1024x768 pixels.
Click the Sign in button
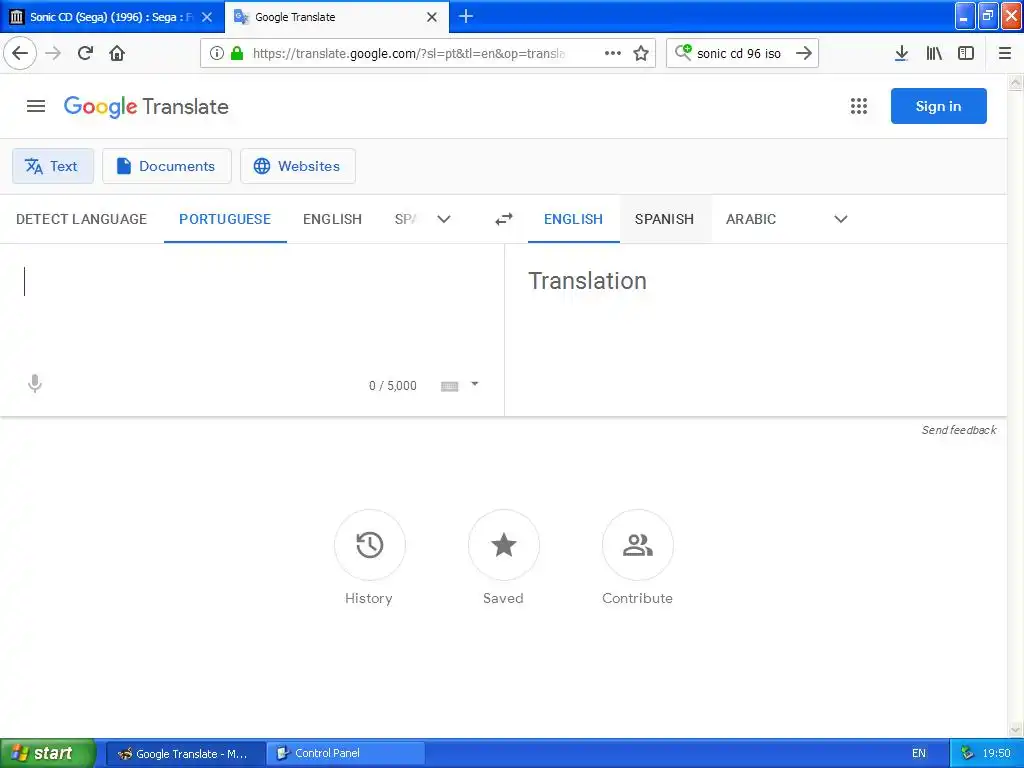coord(938,106)
